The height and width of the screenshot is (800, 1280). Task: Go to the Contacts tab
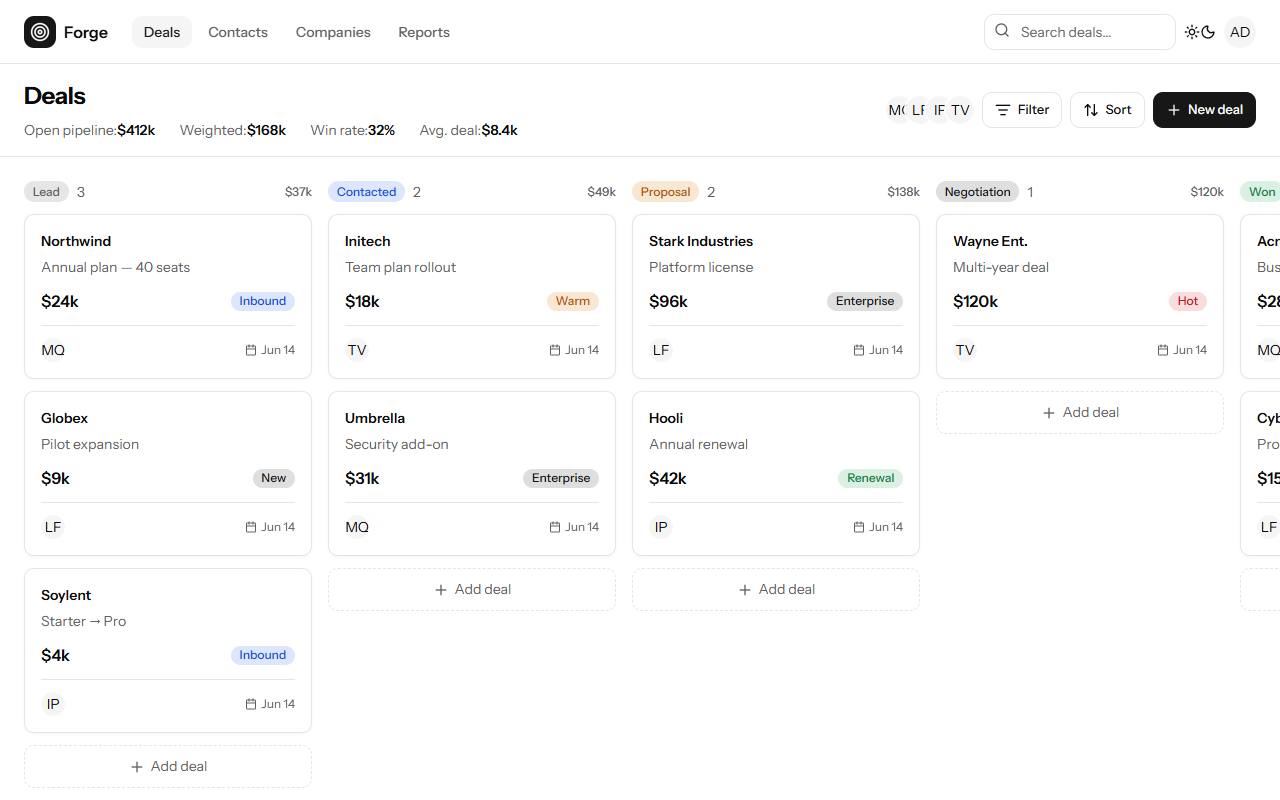(238, 32)
